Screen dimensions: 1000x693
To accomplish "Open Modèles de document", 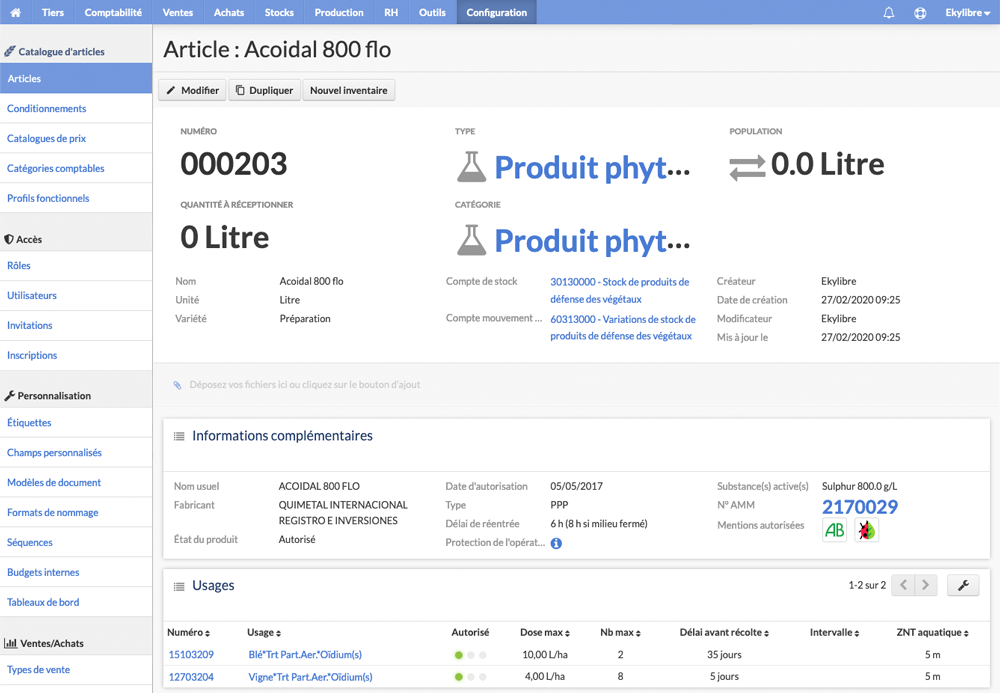I will pyautogui.click(x=76, y=483).
